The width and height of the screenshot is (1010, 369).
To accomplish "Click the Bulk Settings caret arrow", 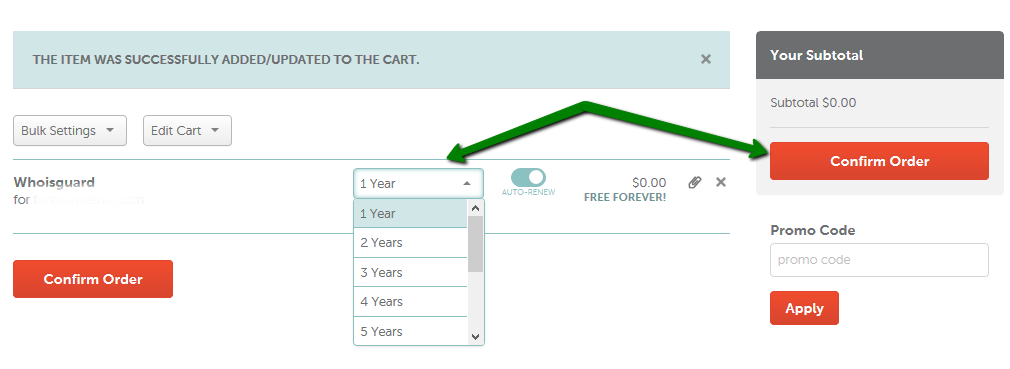I will click(x=110, y=130).
